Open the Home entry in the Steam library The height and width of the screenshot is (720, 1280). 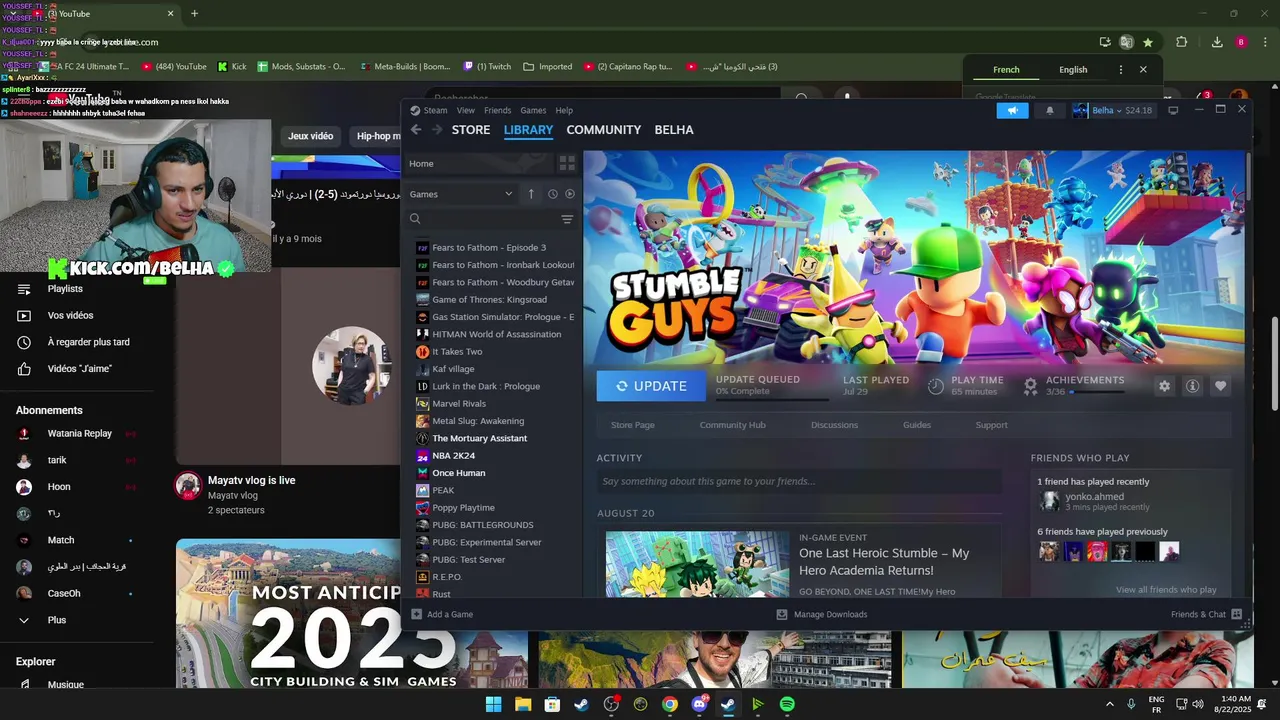(x=480, y=163)
